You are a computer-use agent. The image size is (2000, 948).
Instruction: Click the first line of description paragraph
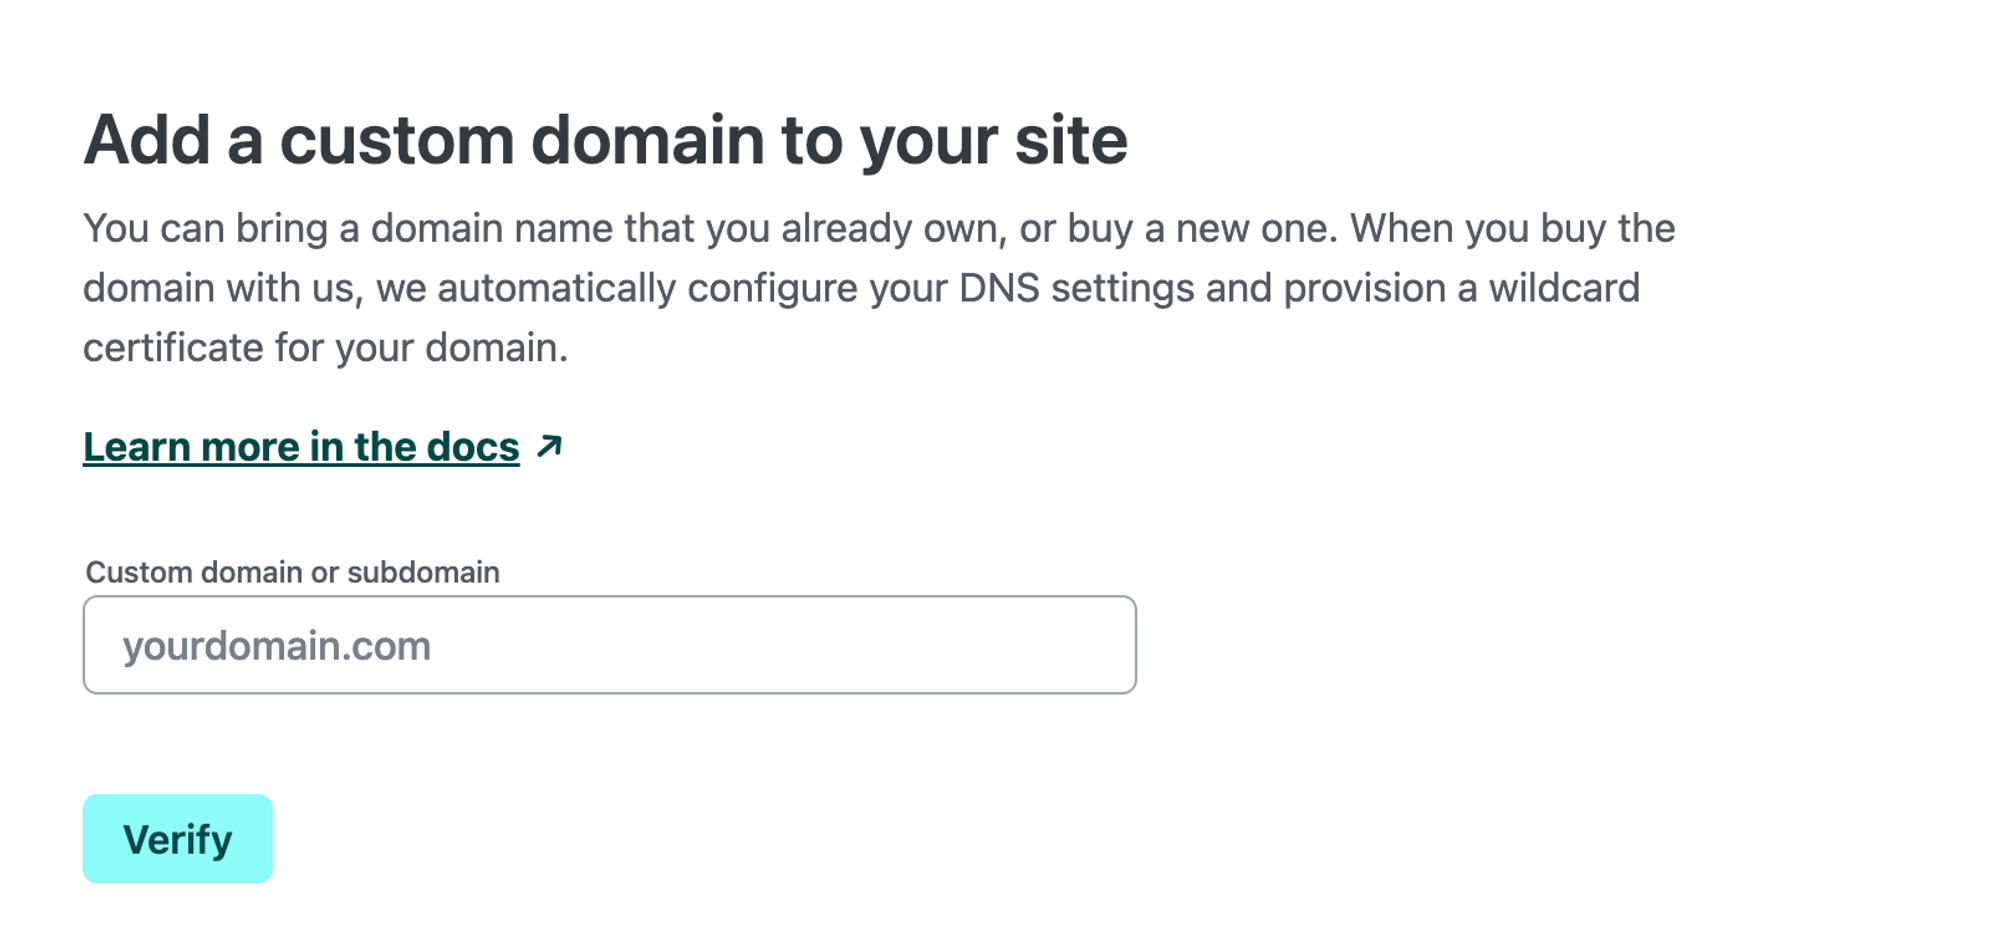(x=878, y=228)
